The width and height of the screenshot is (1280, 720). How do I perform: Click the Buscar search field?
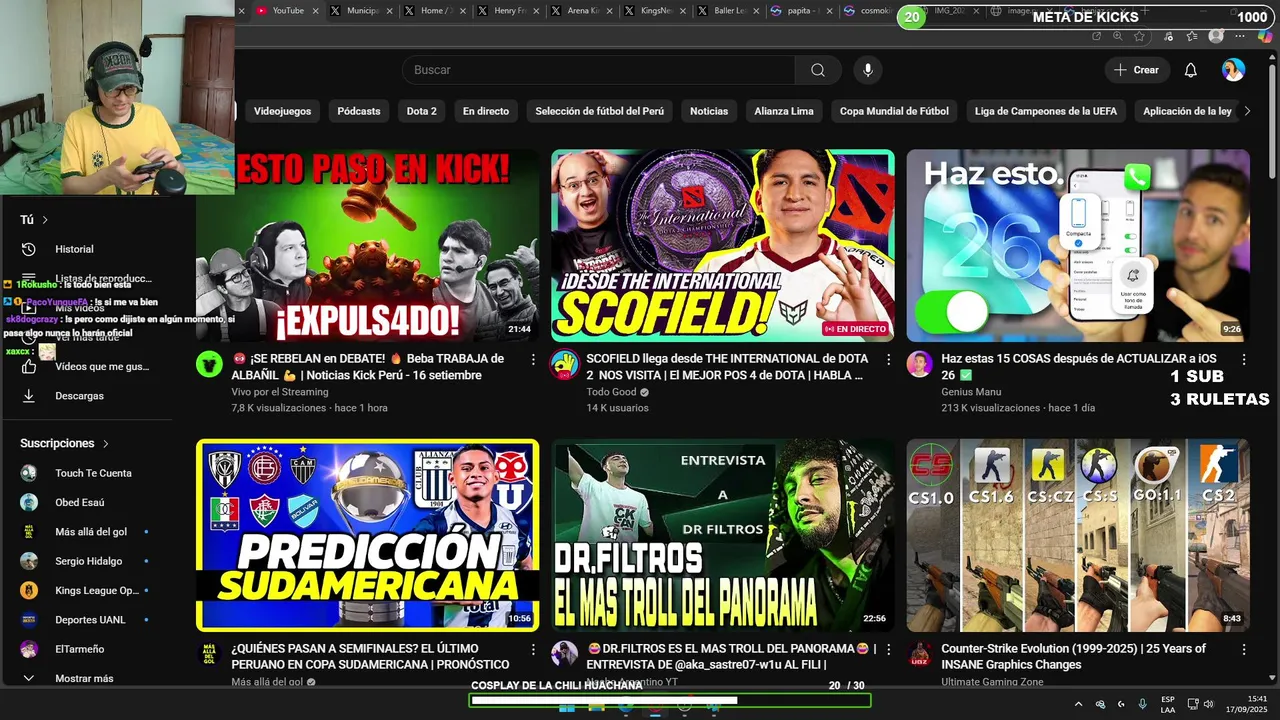(x=598, y=70)
